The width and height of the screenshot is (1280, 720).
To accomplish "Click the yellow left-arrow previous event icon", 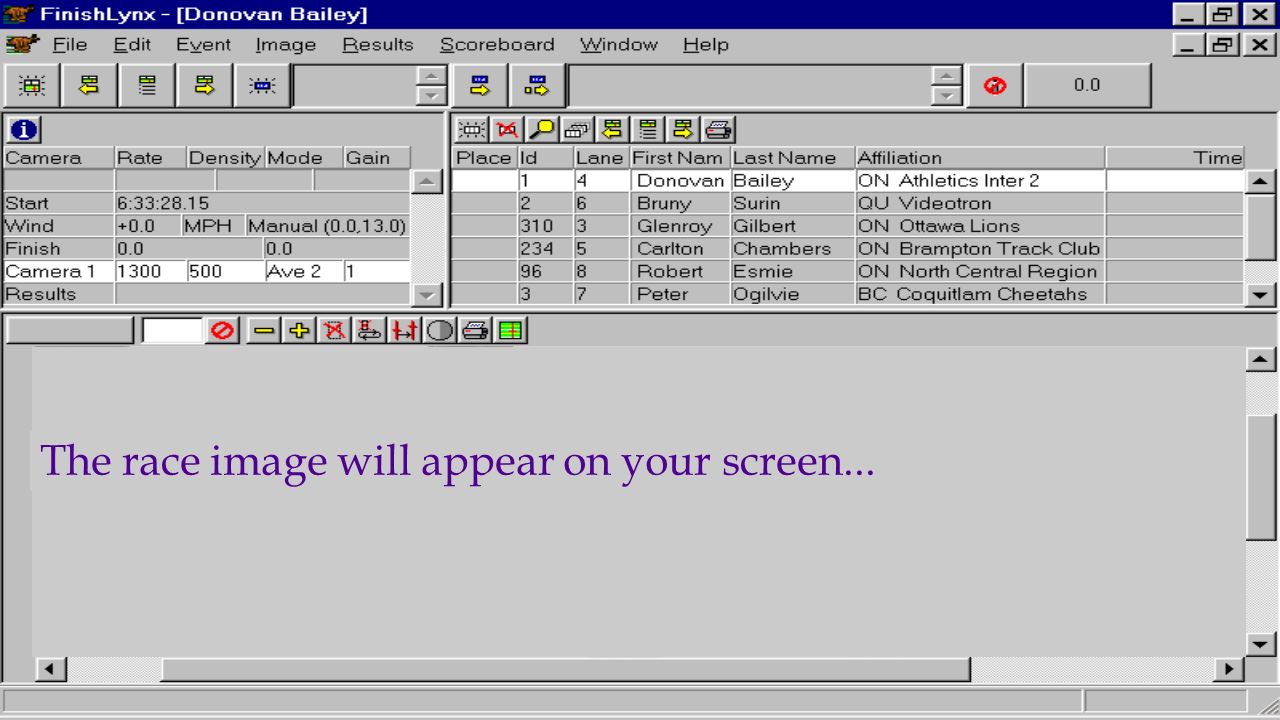I will click(88, 86).
